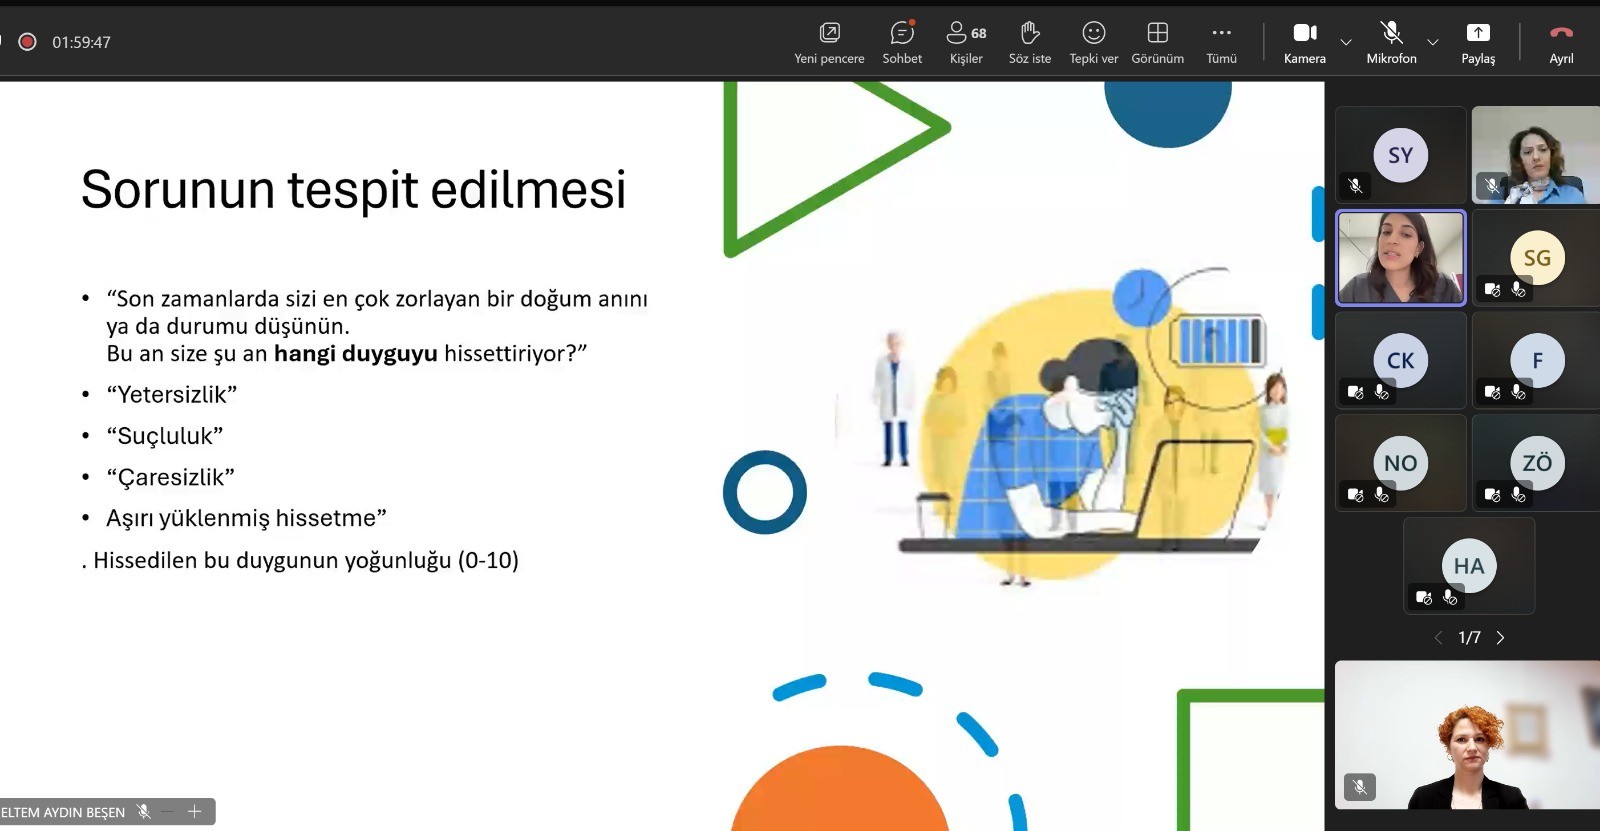Open the Tepki ver reactions
Image resolution: width=1600 pixels, height=831 pixels.
tap(1093, 43)
